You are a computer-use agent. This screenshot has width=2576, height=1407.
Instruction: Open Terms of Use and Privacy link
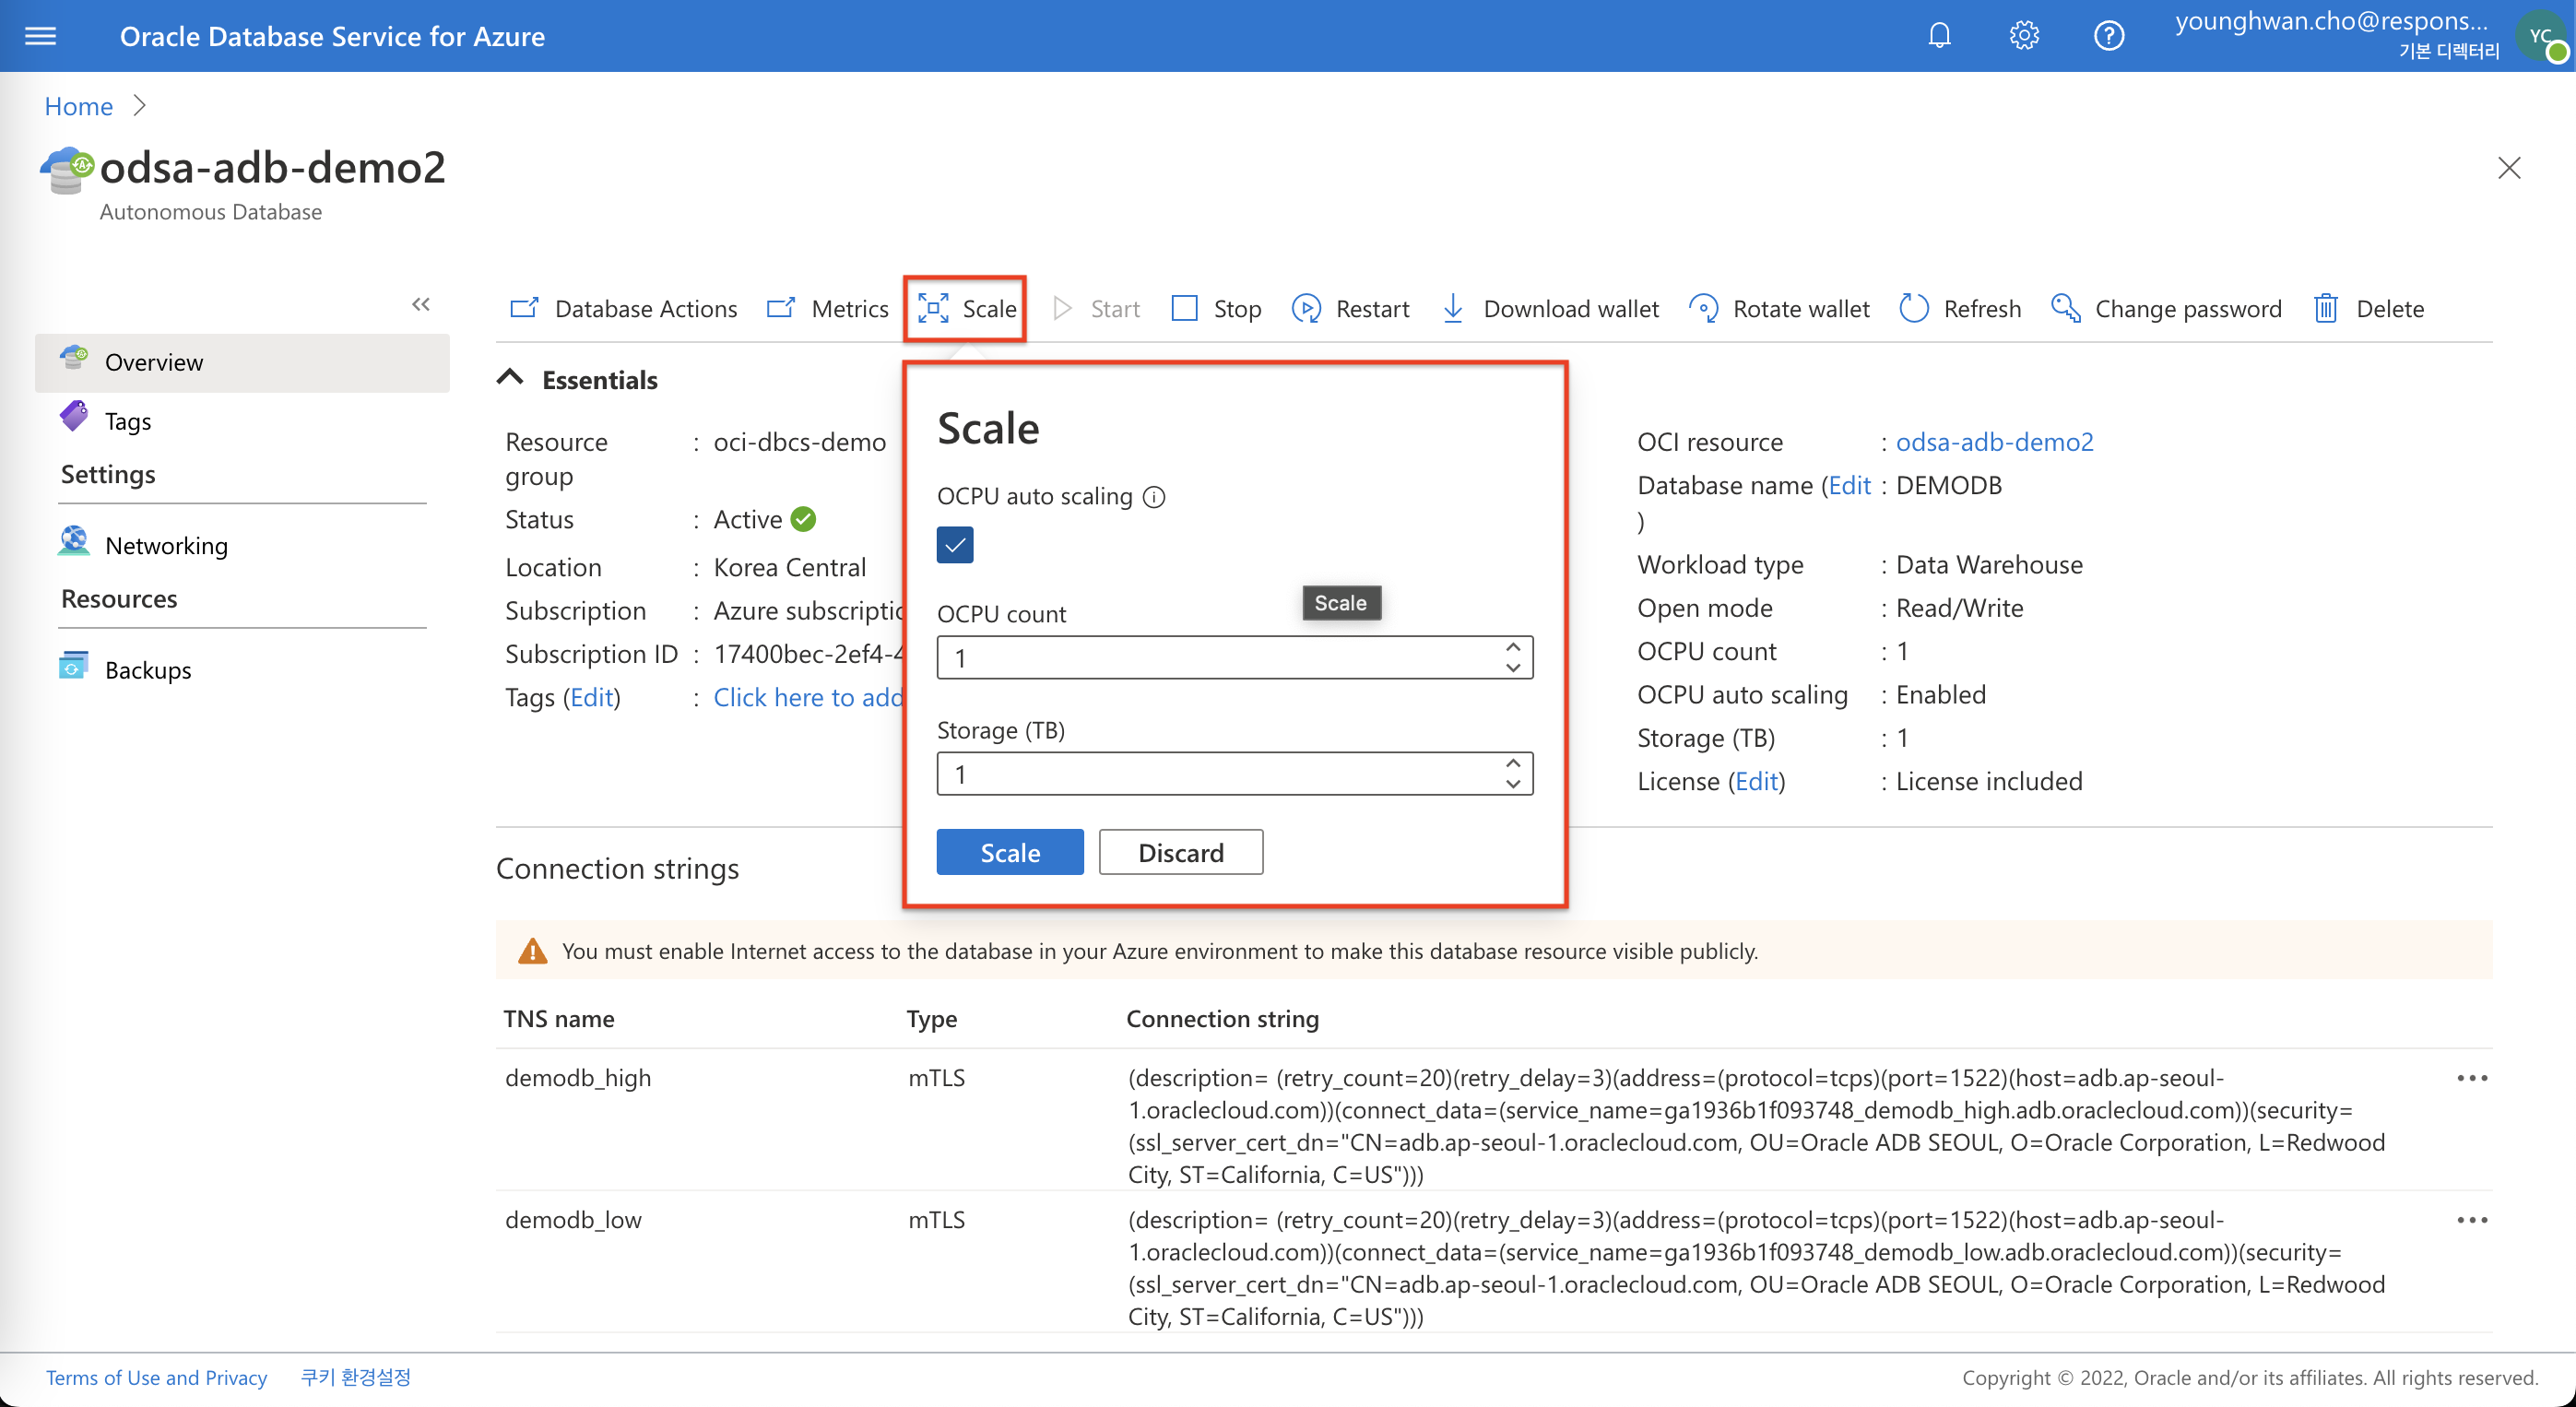[x=156, y=1377]
